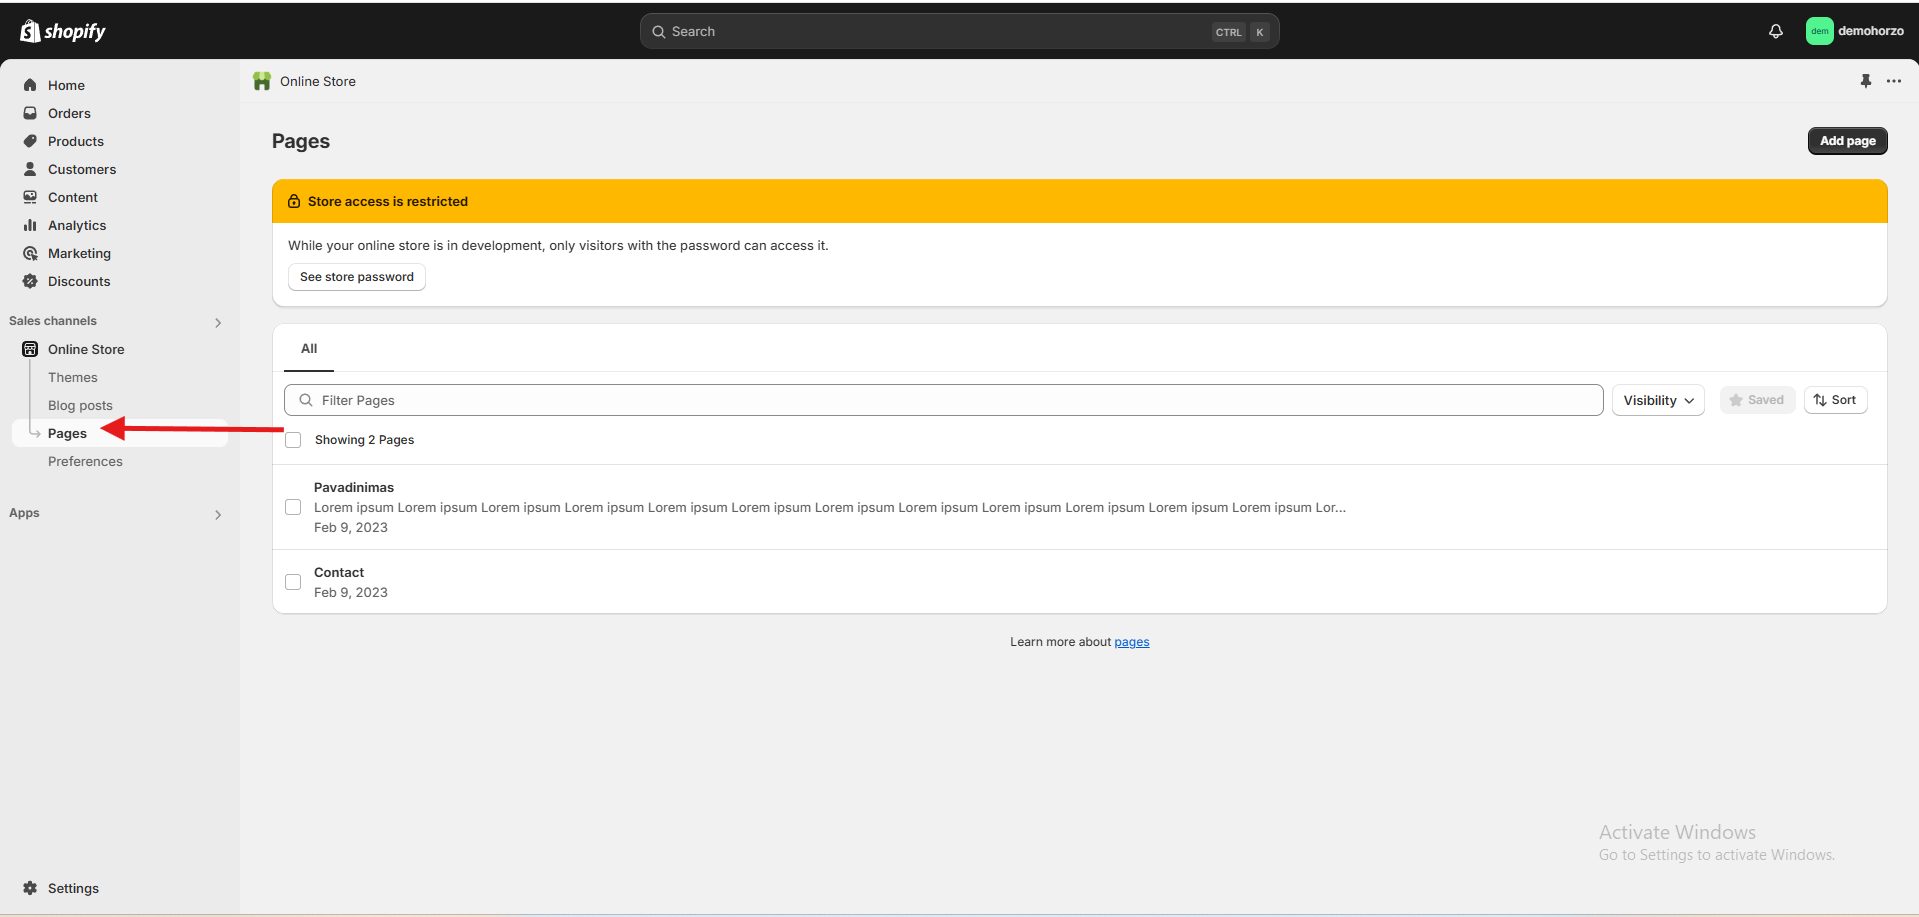Click the Add page button
The width and height of the screenshot is (1919, 917).
pos(1847,141)
